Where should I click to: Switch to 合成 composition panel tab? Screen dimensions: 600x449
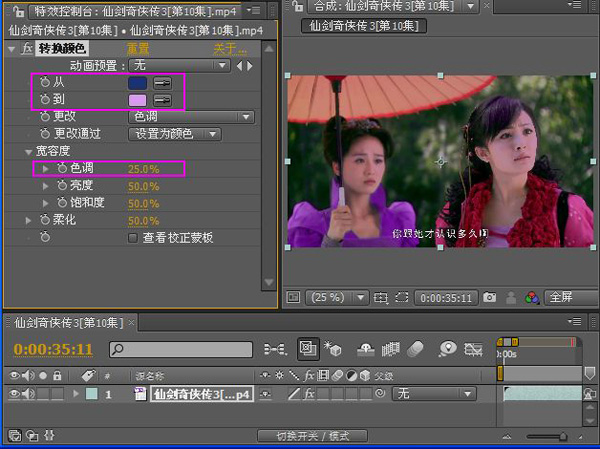[384, 6]
